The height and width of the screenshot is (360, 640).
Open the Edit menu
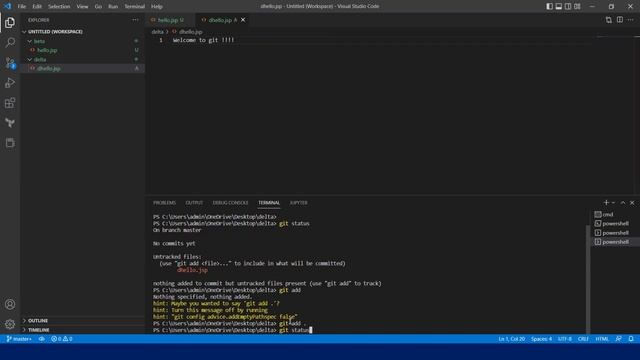click(x=37, y=6)
